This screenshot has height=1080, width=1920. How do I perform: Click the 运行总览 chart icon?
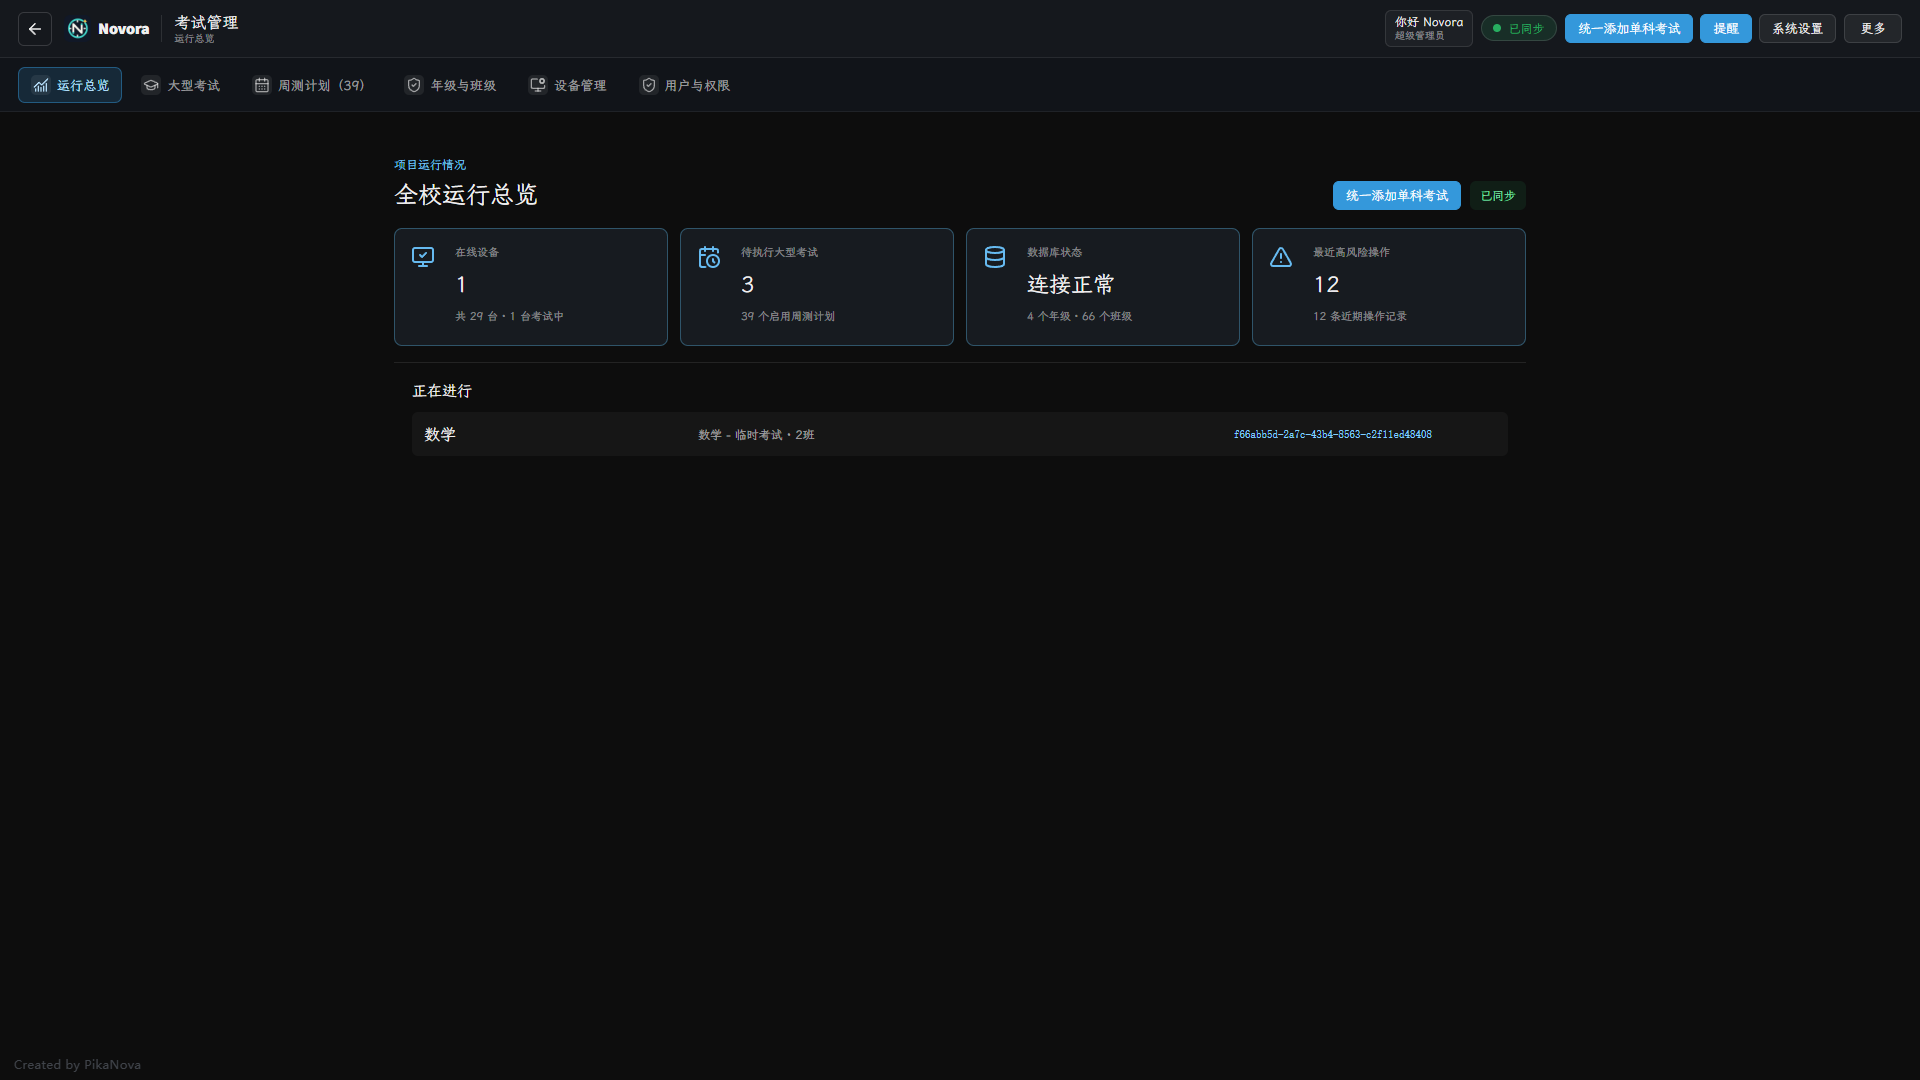click(41, 85)
